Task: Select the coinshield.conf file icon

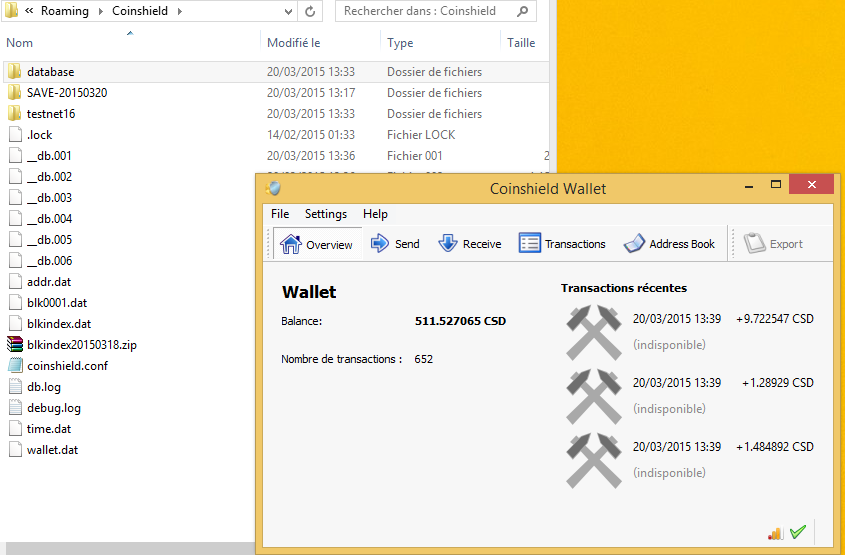Action: 15,365
